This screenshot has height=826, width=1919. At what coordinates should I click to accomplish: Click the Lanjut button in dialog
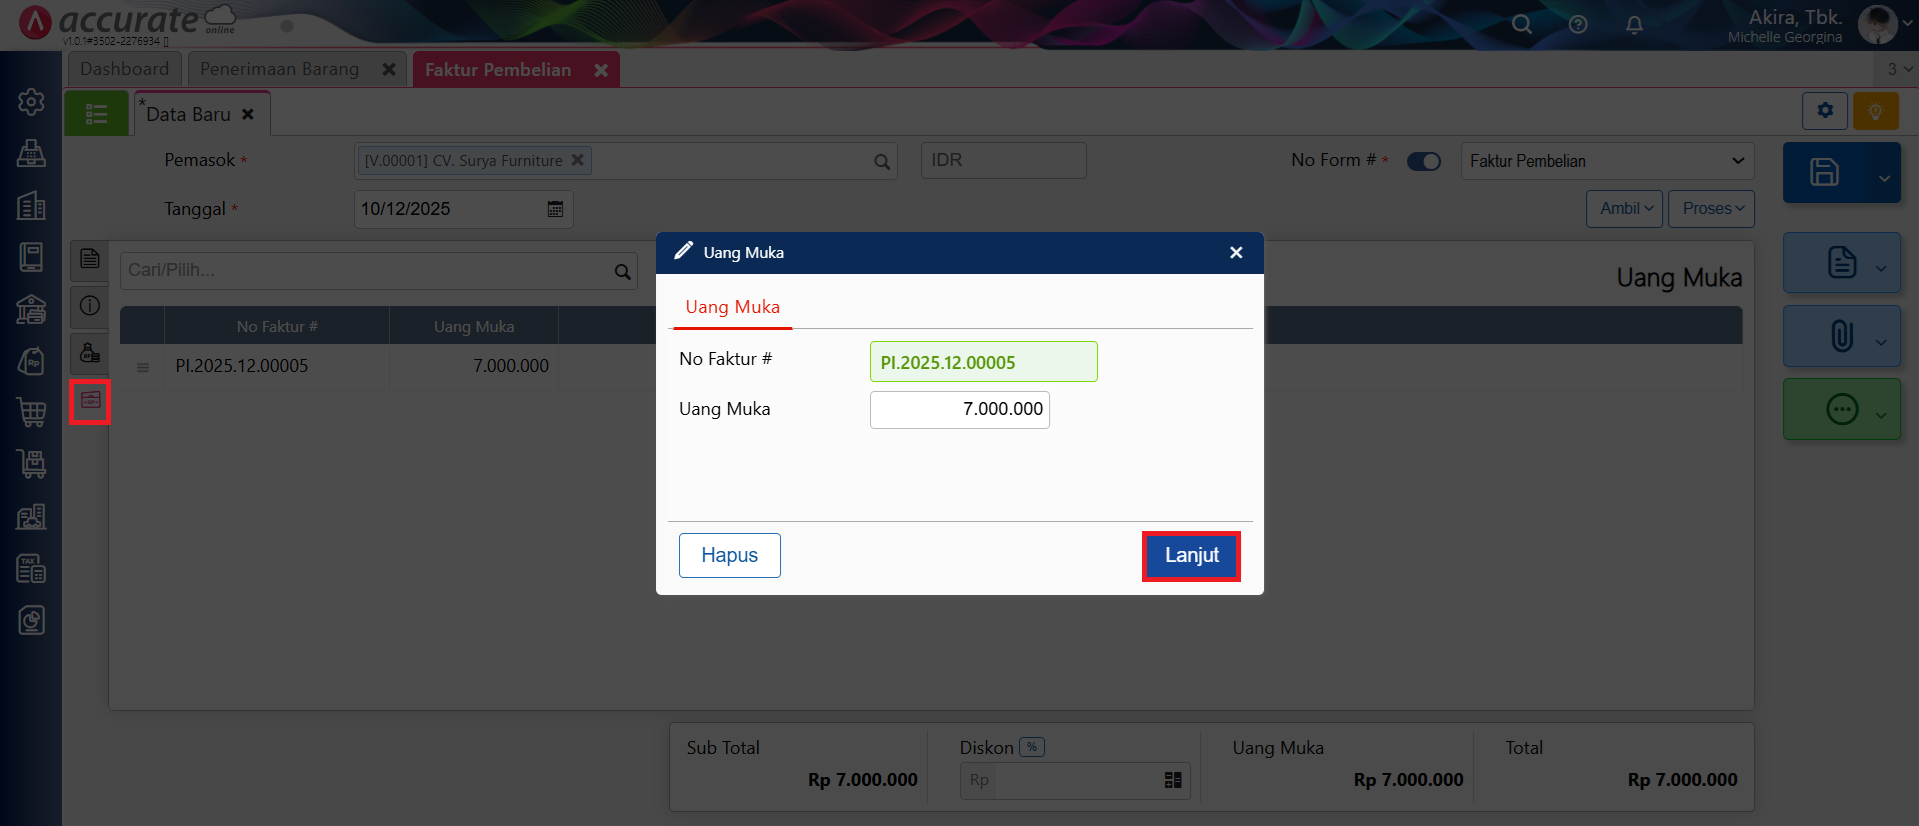point(1191,556)
